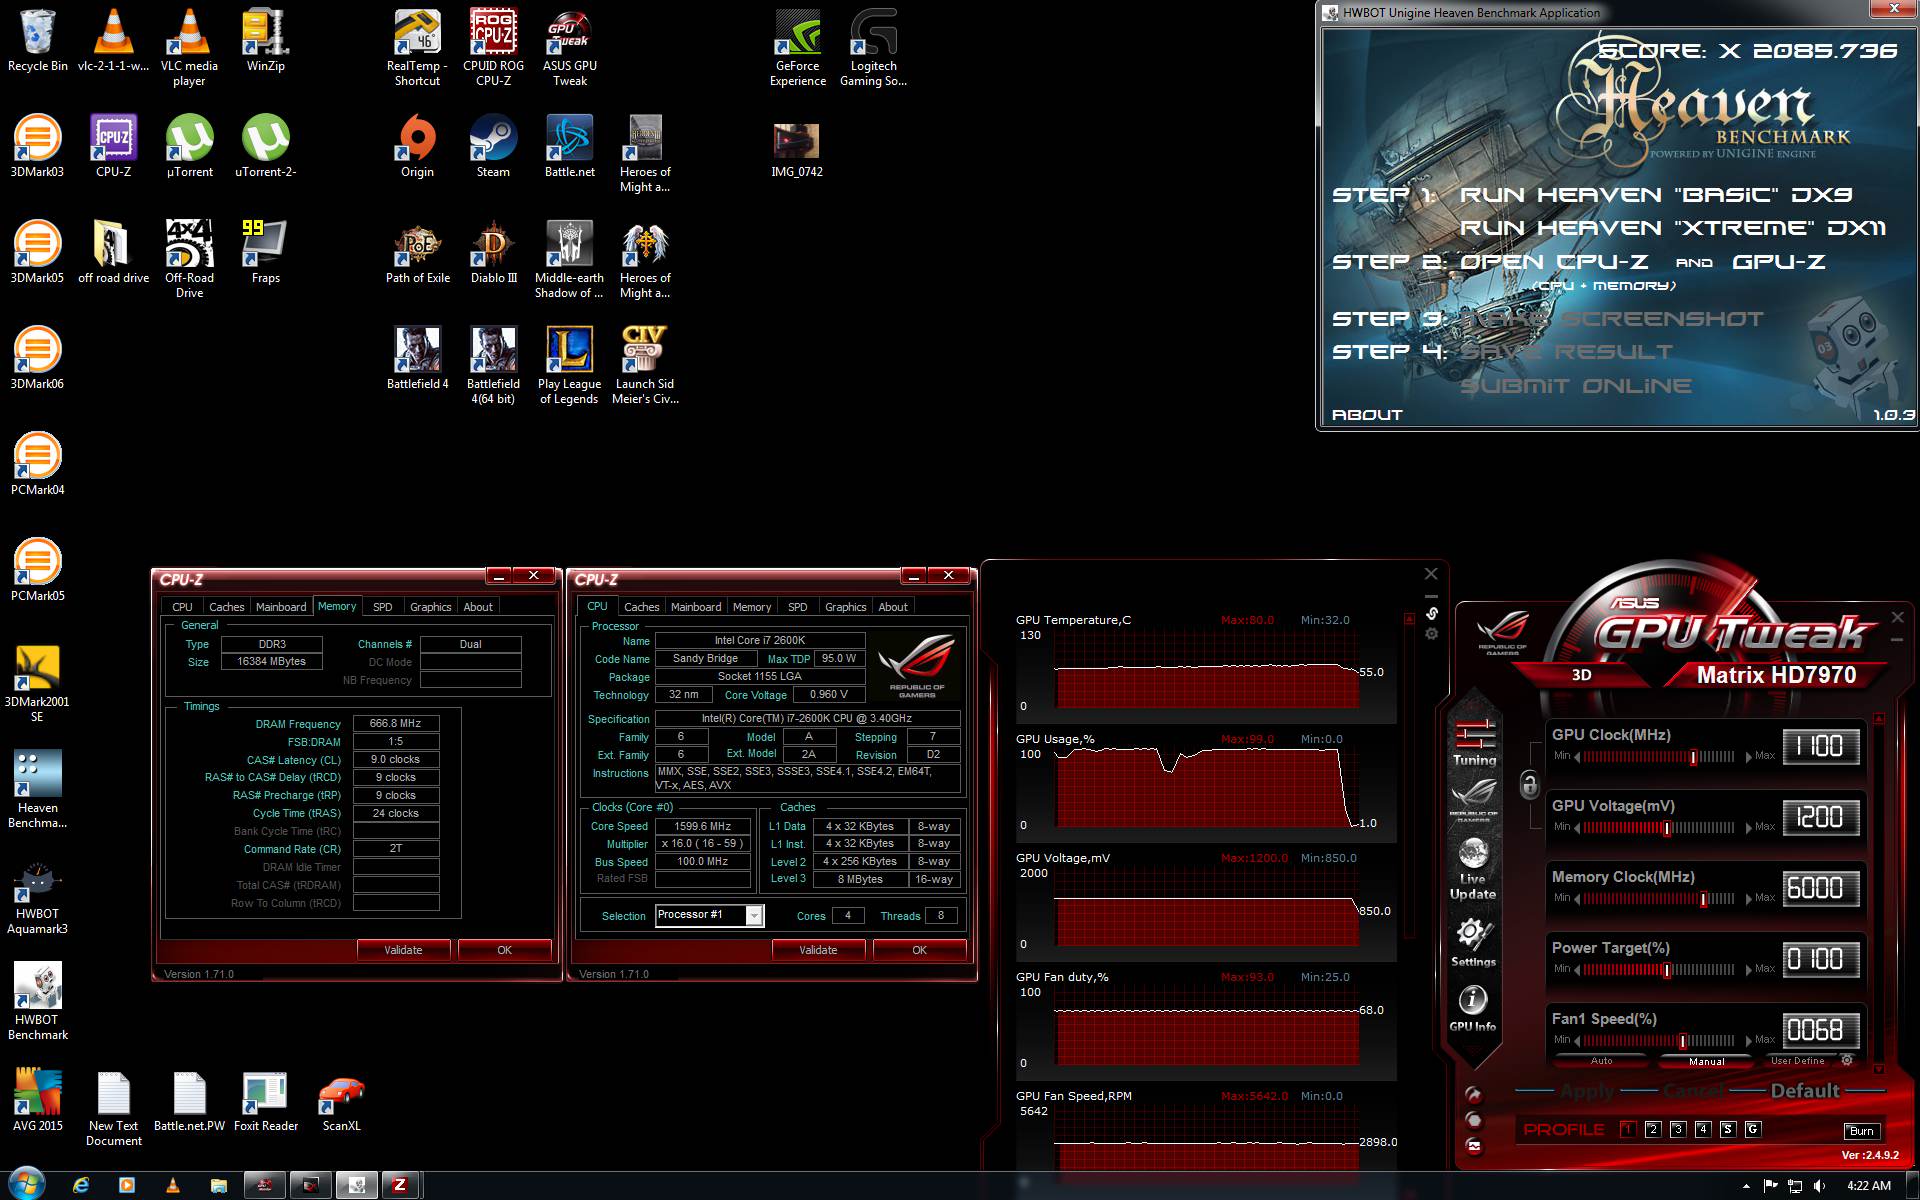Switch to Mainboard tab in left CPU-Z window
1920x1200 pixels.
coord(281,607)
